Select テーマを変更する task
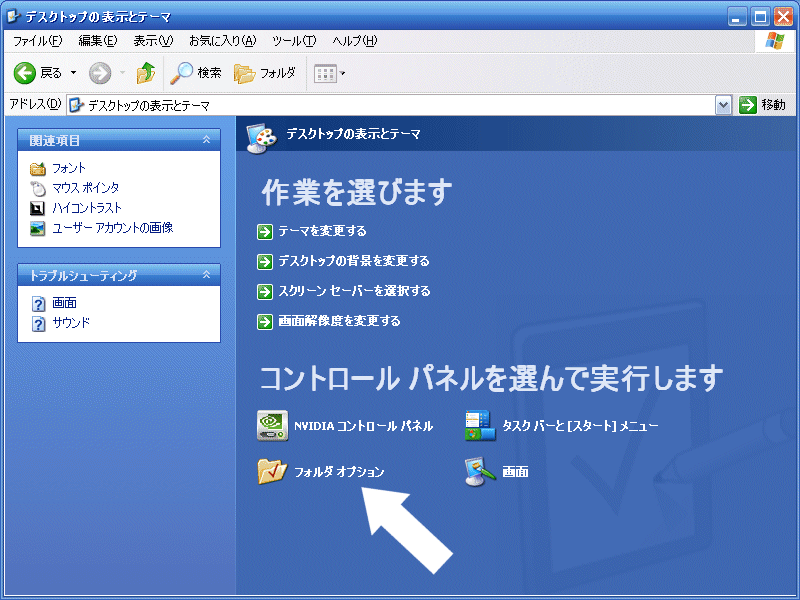 [x=322, y=231]
